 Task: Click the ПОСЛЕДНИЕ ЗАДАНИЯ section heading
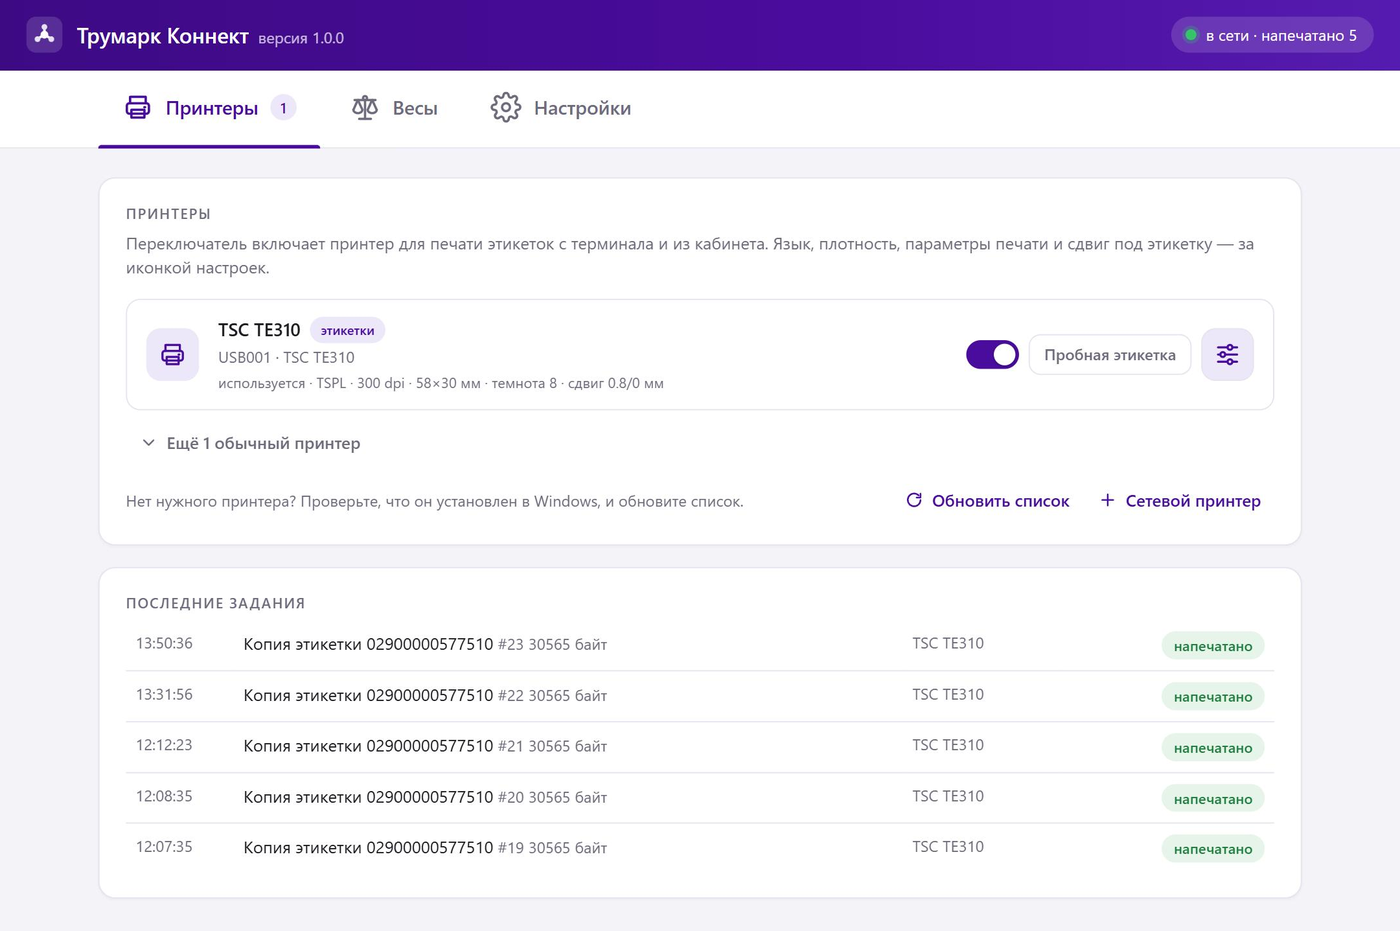pyautogui.click(x=216, y=603)
